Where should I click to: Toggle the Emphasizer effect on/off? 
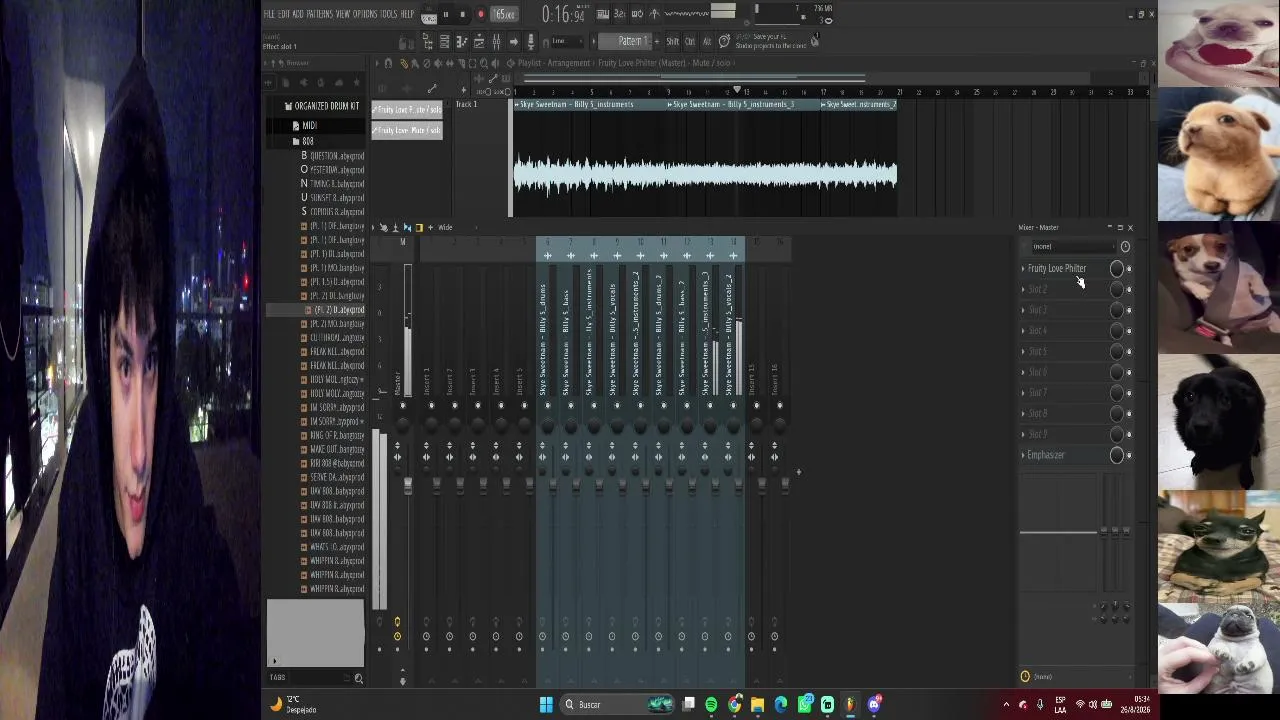pos(1130,455)
